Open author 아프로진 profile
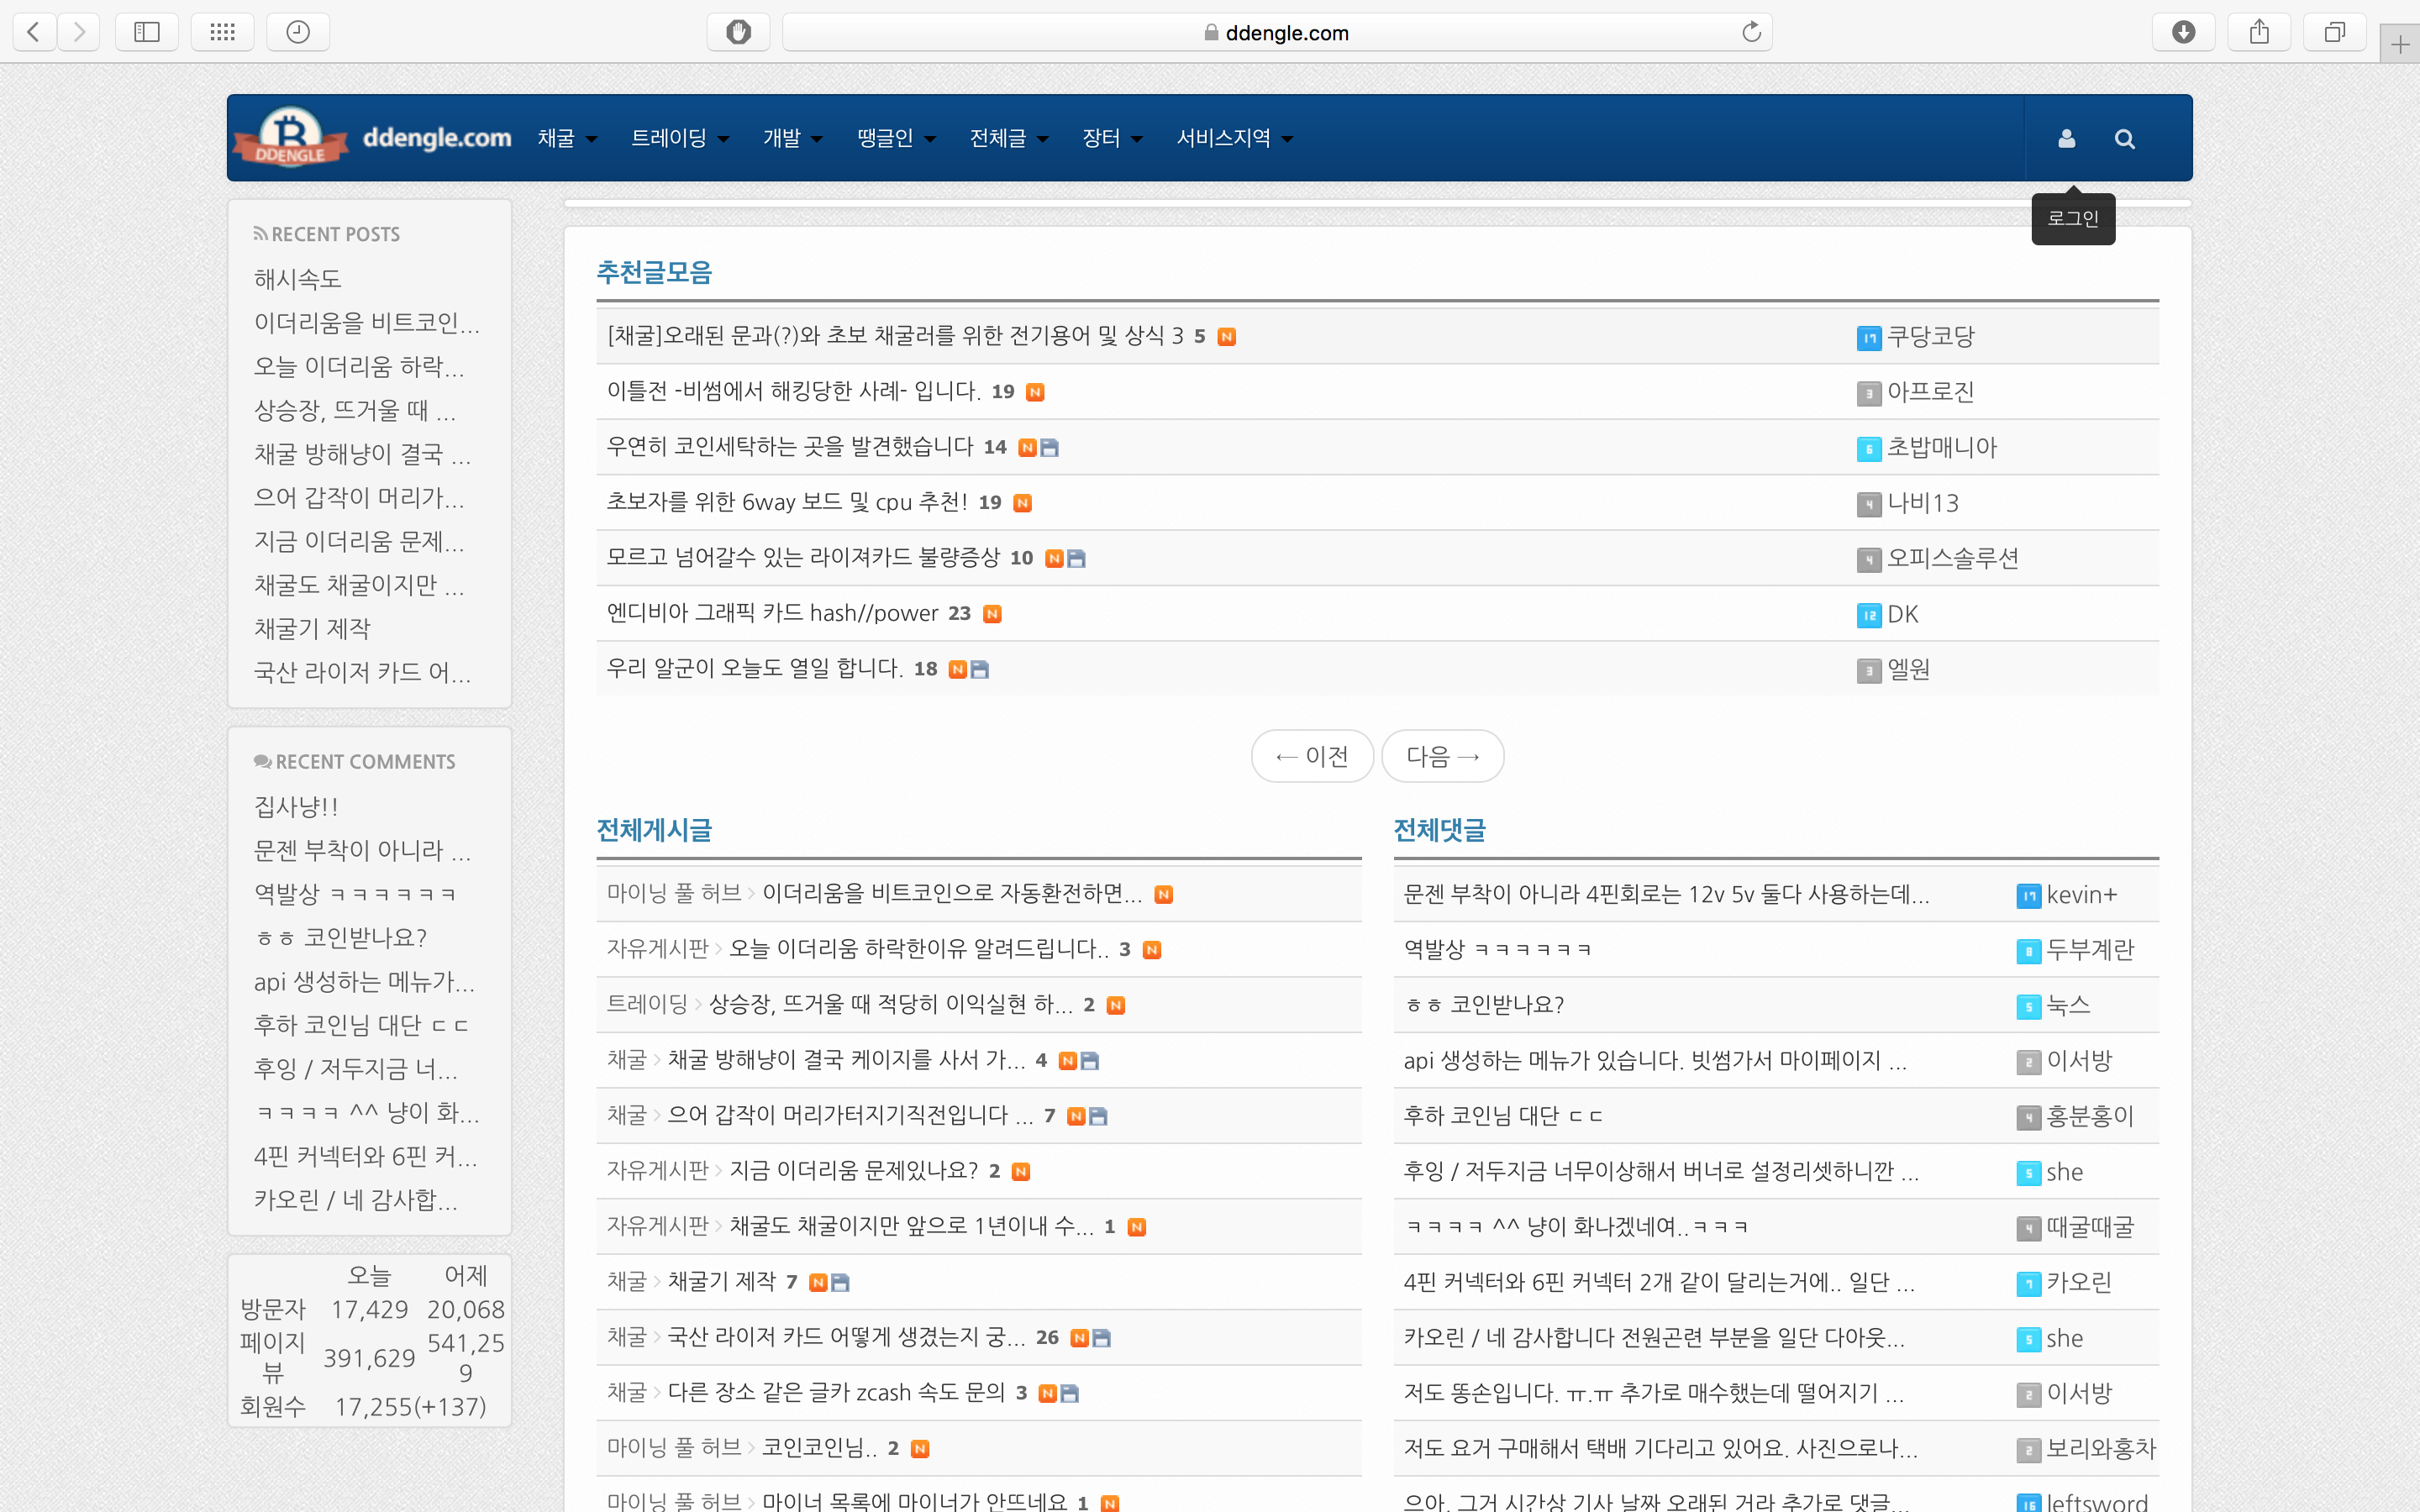 (x=1930, y=392)
